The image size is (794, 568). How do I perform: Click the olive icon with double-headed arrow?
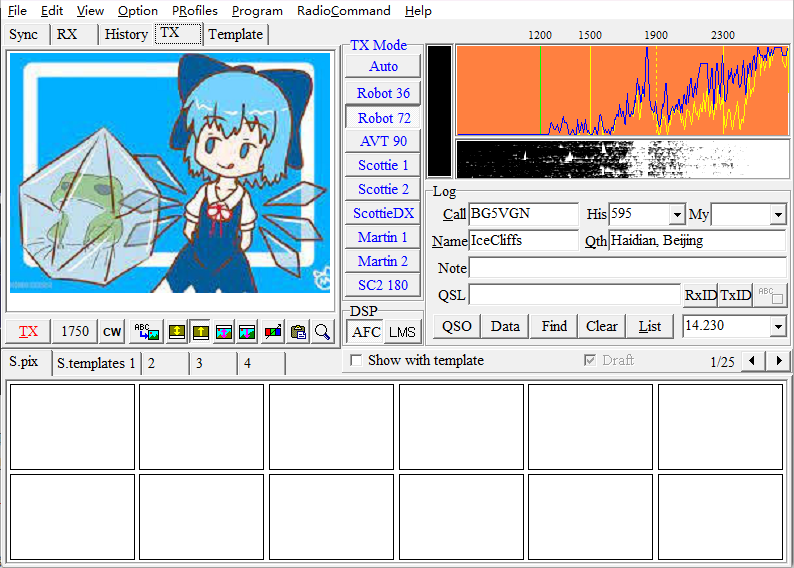[x=177, y=332]
